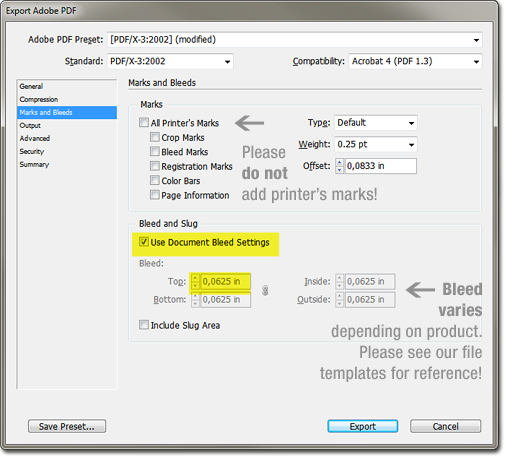This screenshot has height=473, width=505.
Task: Open the Advanced category
Action: coord(67,138)
